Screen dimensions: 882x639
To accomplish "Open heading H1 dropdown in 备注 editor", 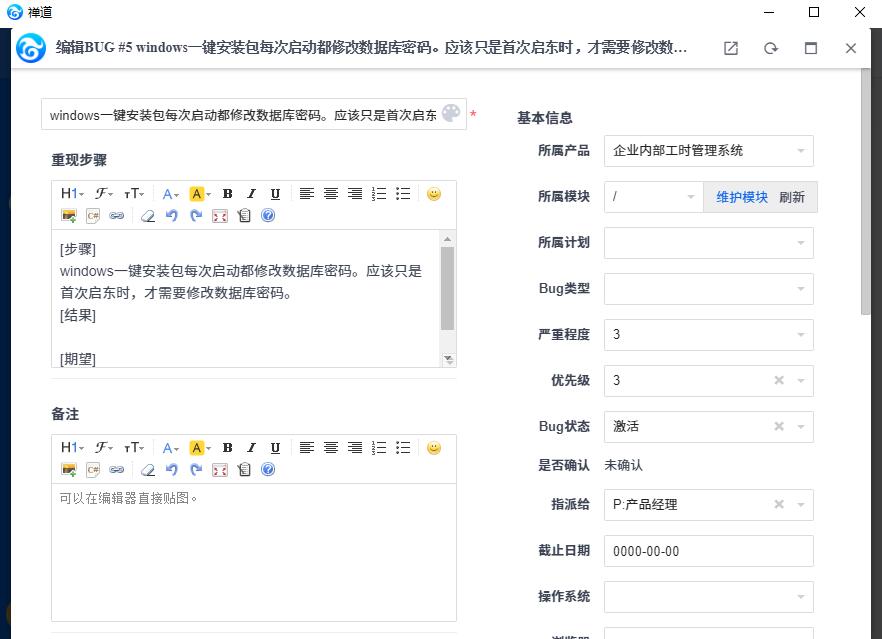I will 72,448.
